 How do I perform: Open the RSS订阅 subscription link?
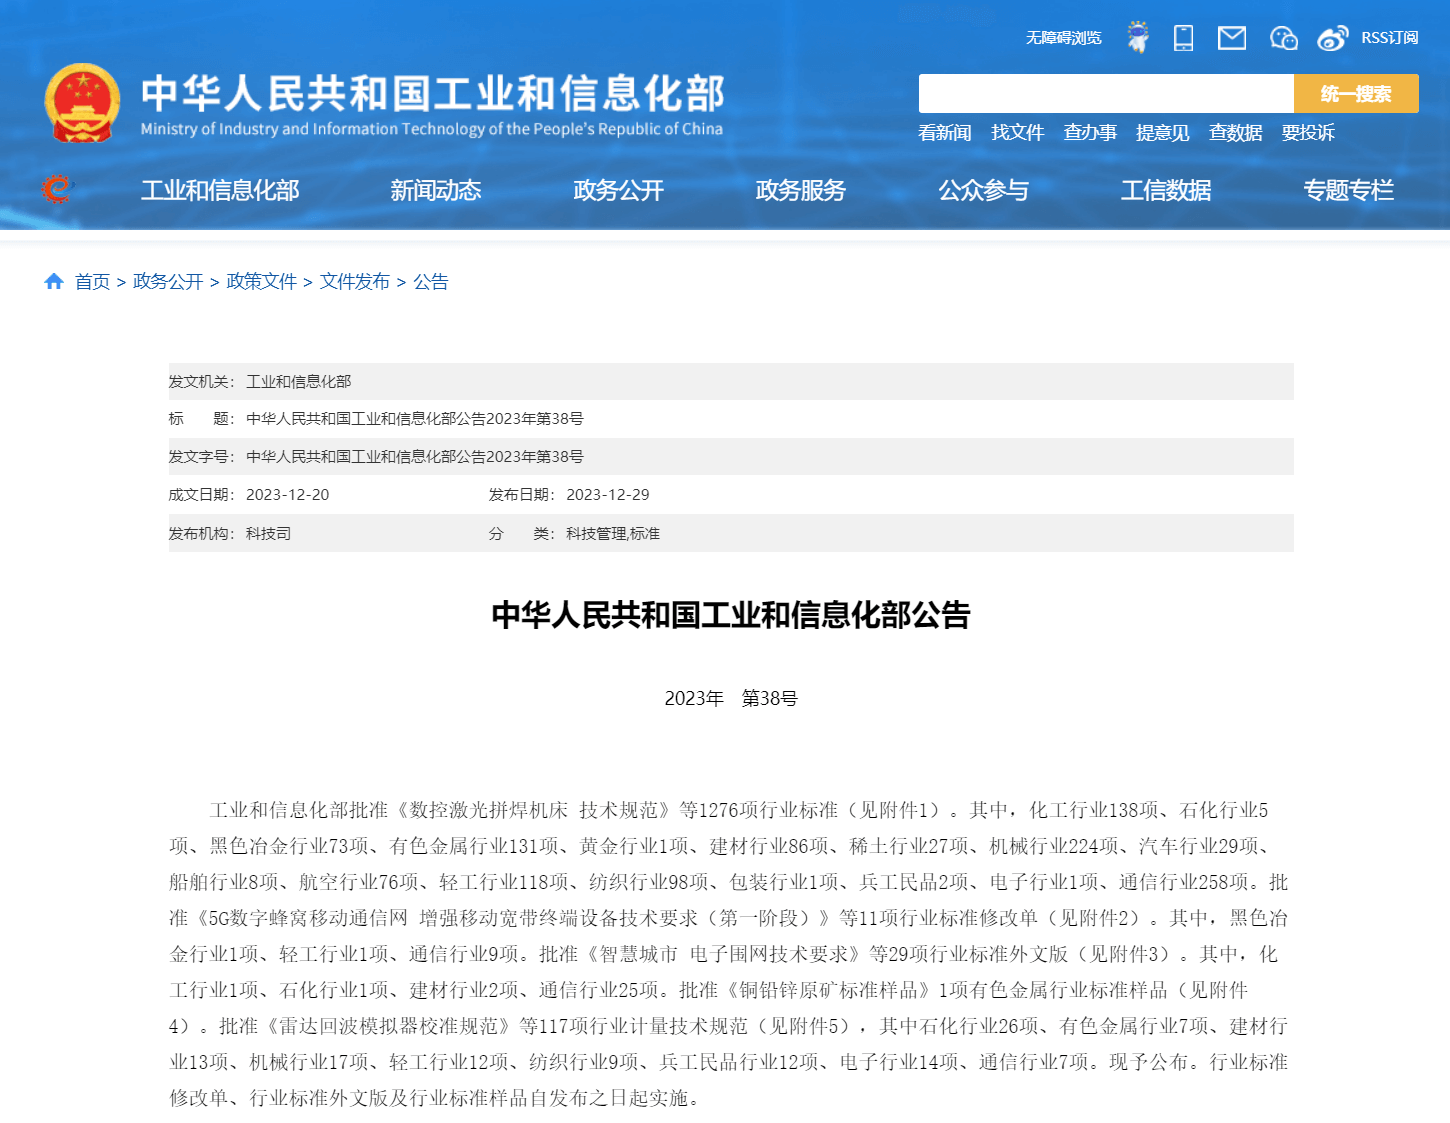[1389, 38]
